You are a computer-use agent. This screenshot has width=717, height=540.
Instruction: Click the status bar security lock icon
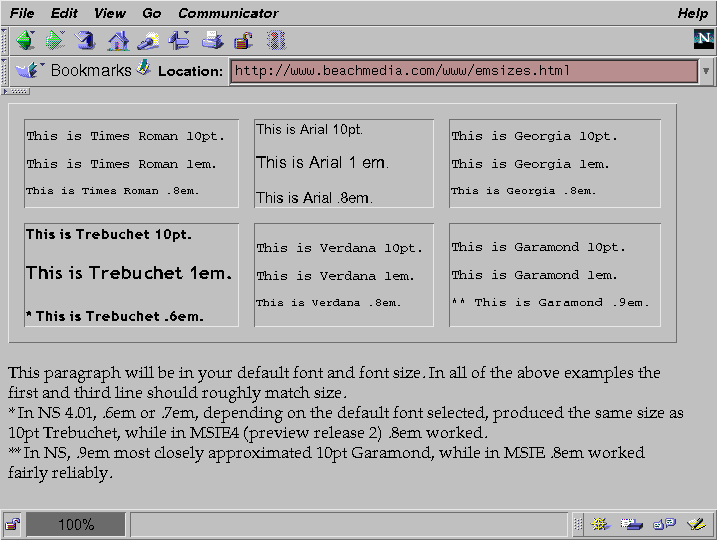(x=12, y=524)
